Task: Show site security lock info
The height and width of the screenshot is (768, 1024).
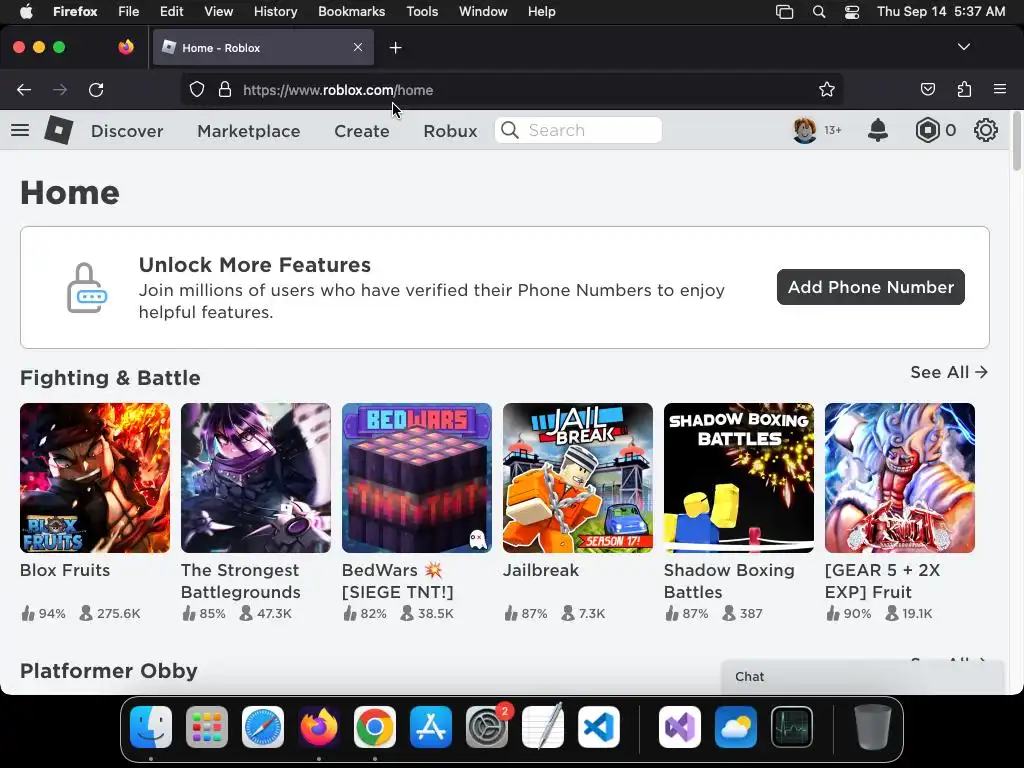Action: pos(225,90)
